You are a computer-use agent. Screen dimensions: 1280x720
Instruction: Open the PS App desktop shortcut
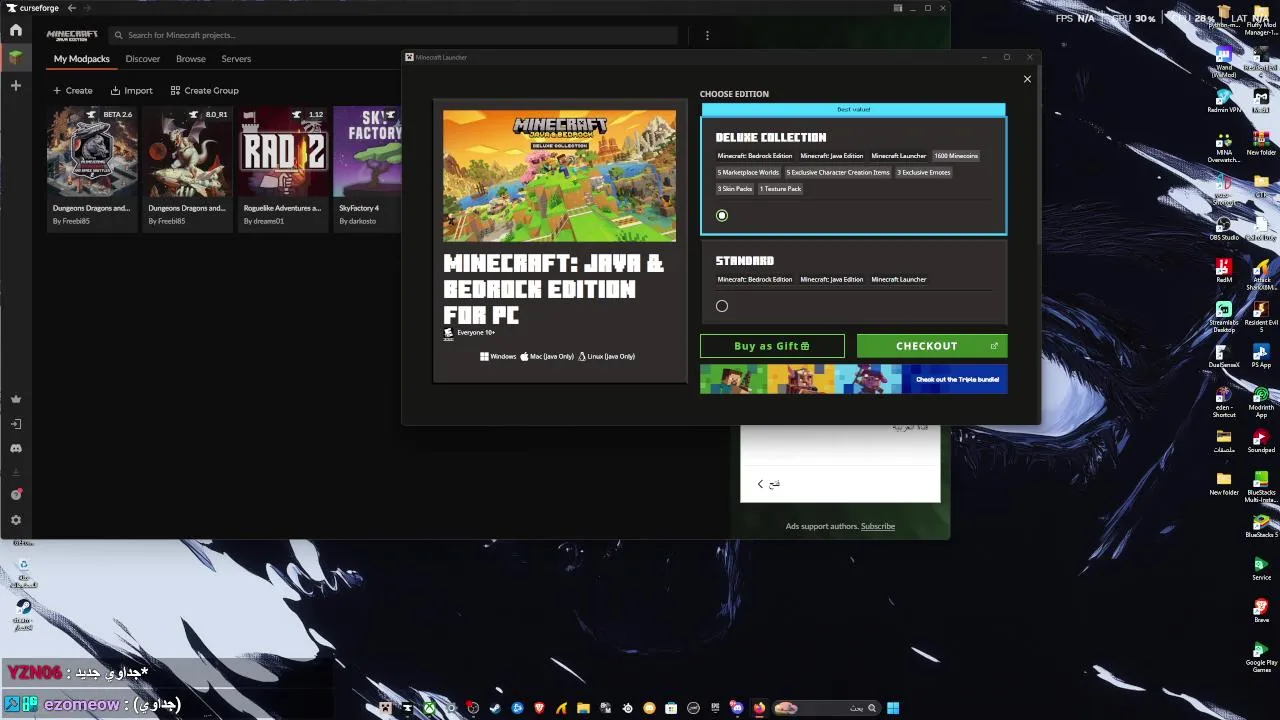point(1261,354)
